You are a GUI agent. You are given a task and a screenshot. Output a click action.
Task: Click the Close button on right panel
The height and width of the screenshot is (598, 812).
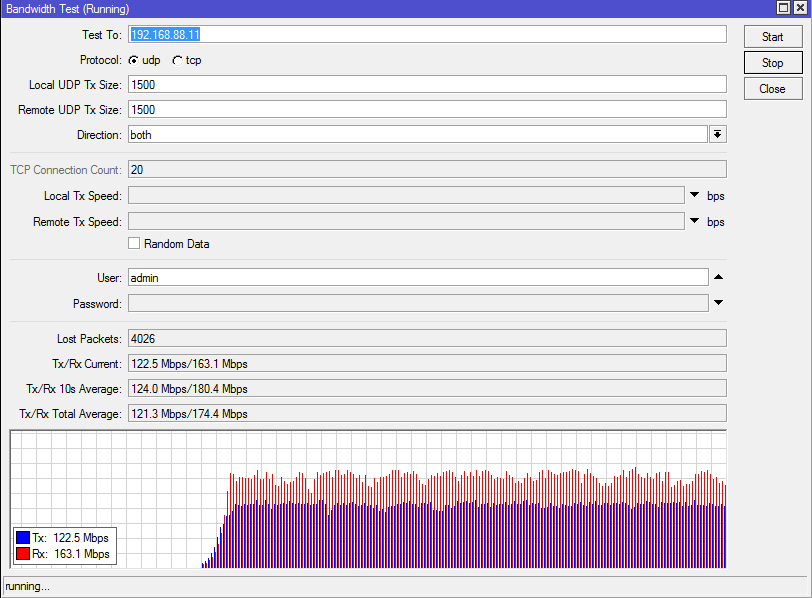pyautogui.click(x=772, y=89)
